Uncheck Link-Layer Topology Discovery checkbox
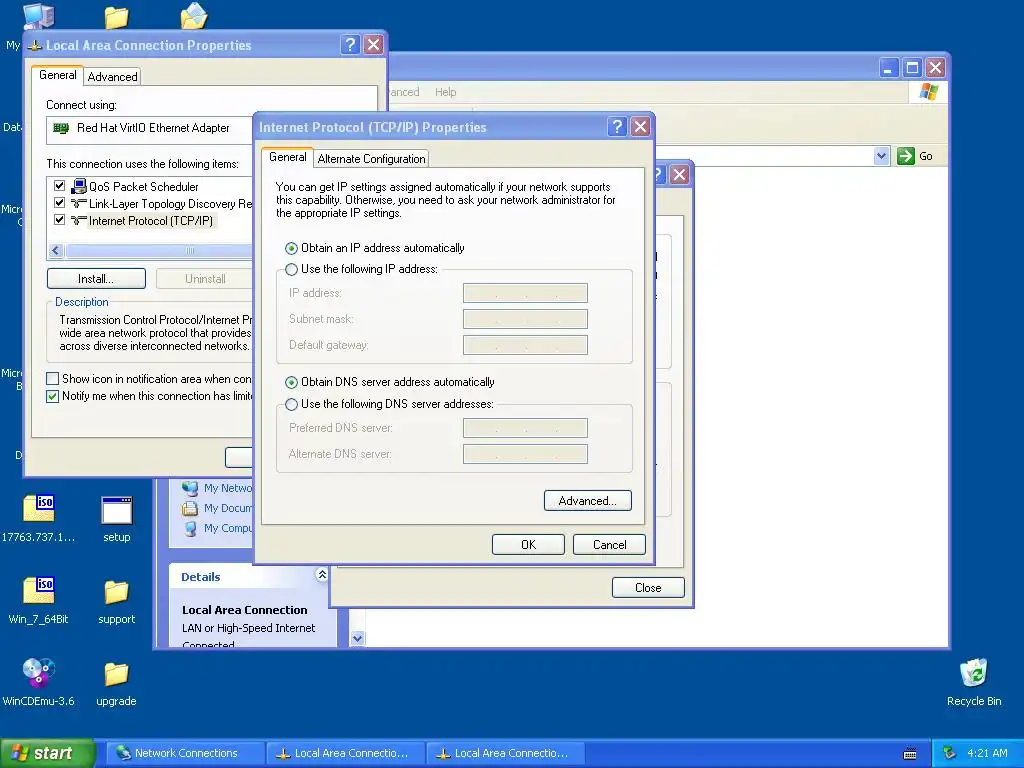This screenshot has height=768, width=1024. pyautogui.click(x=59, y=202)
